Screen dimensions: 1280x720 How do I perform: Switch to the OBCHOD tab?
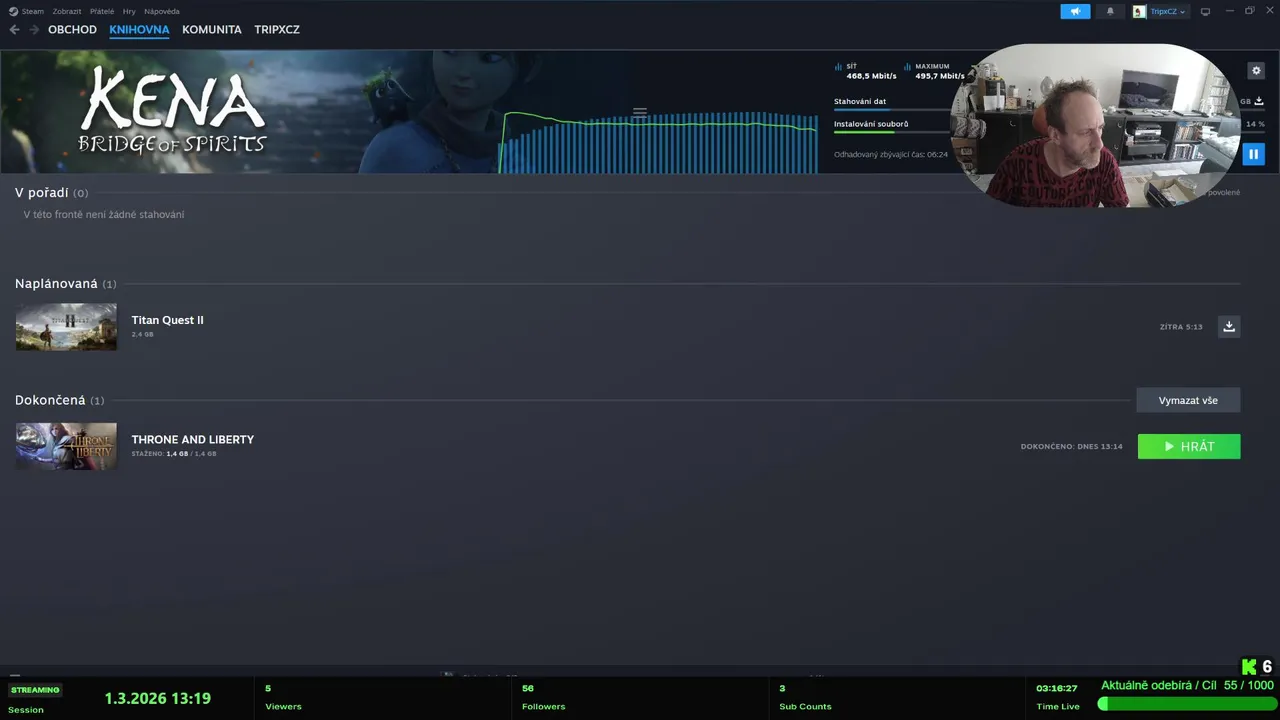coord(72,30)
